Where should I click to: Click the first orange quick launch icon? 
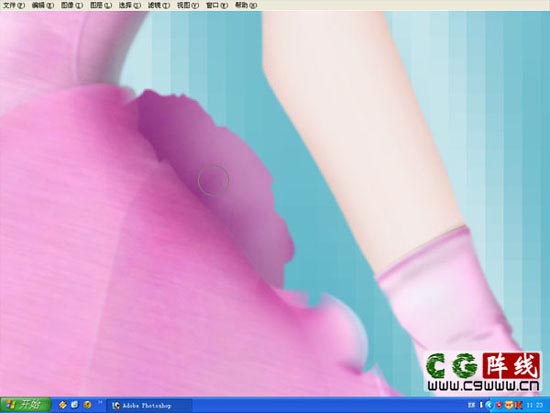click(63, 405)
